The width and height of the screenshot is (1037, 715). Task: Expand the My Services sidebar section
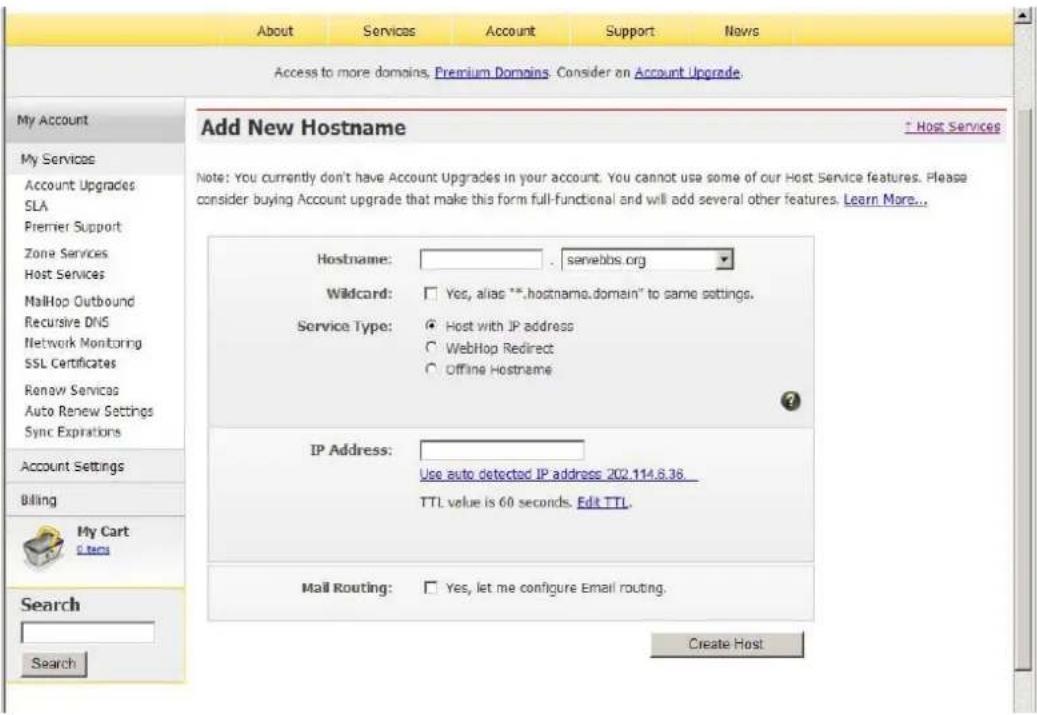coord(95,159)
